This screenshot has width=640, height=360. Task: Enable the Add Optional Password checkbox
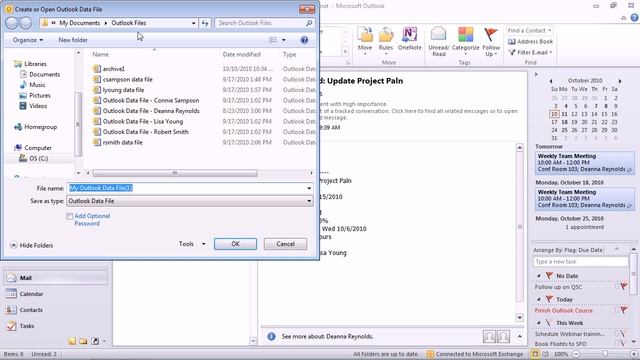70,216
